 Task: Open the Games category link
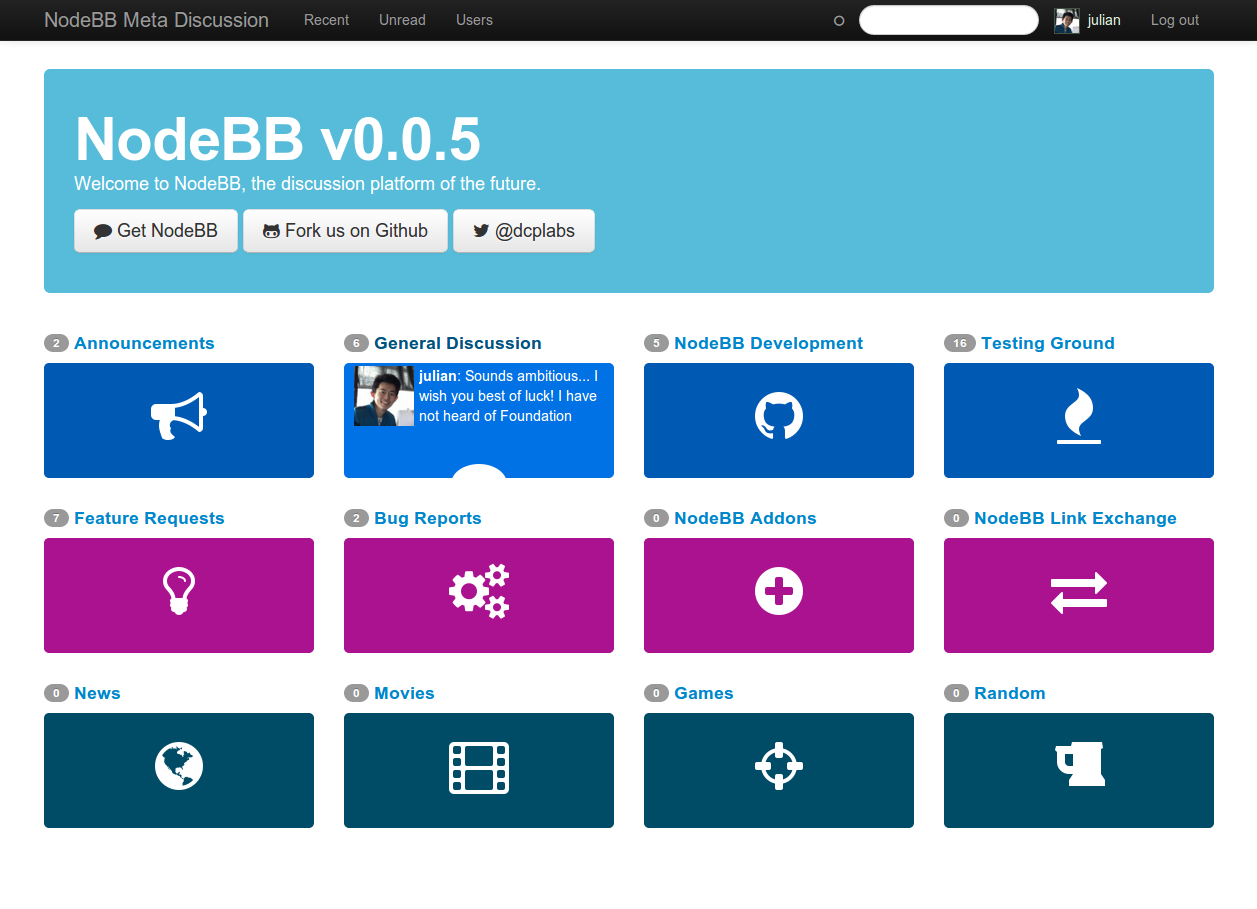[x=704, y=693]
